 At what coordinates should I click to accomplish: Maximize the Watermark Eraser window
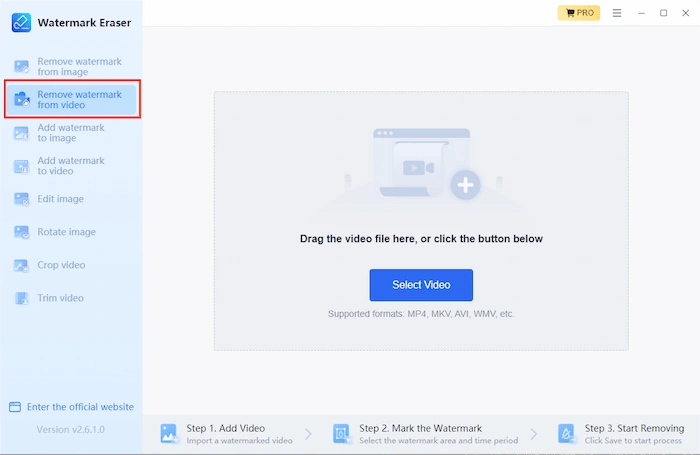tap(664, 13)
